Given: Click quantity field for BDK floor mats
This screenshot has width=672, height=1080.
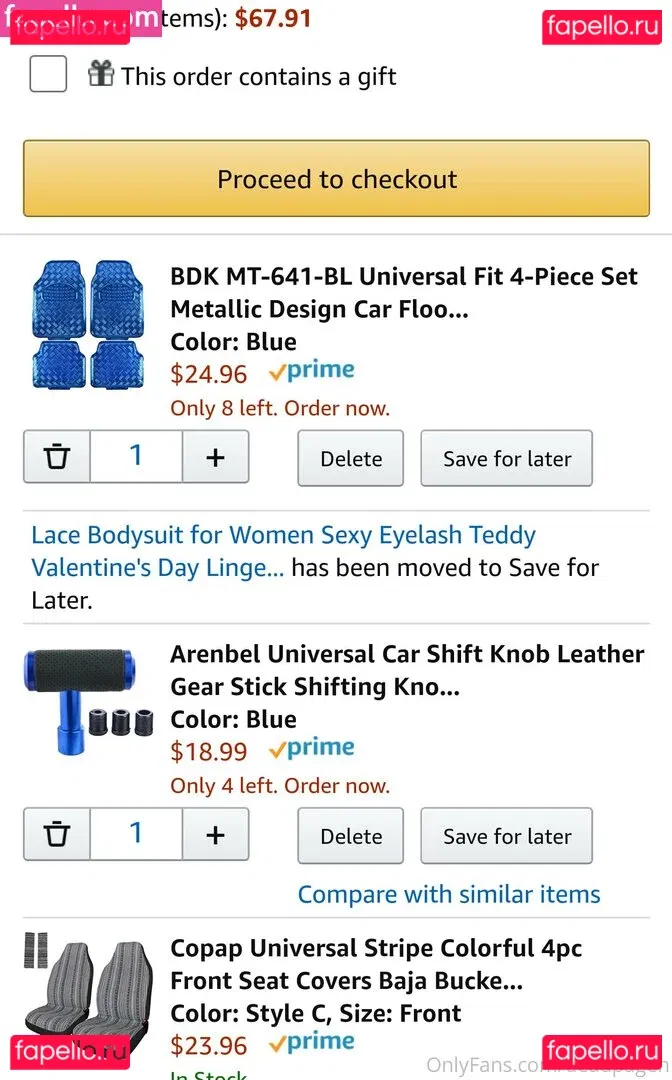Looking at the screenshot, I should coord(136,457).
